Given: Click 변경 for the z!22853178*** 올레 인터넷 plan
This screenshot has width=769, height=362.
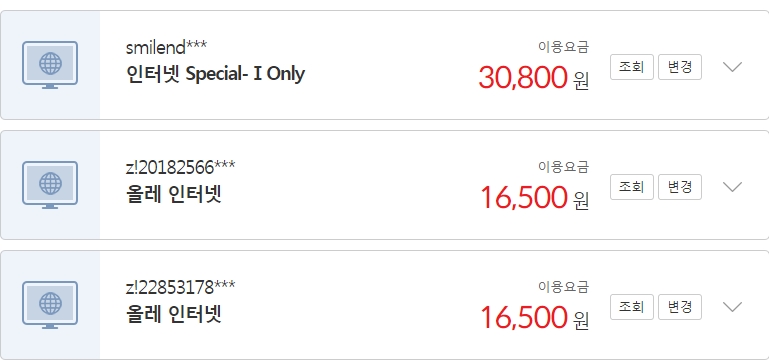Looking at the screenshot, I should [680, 307].
